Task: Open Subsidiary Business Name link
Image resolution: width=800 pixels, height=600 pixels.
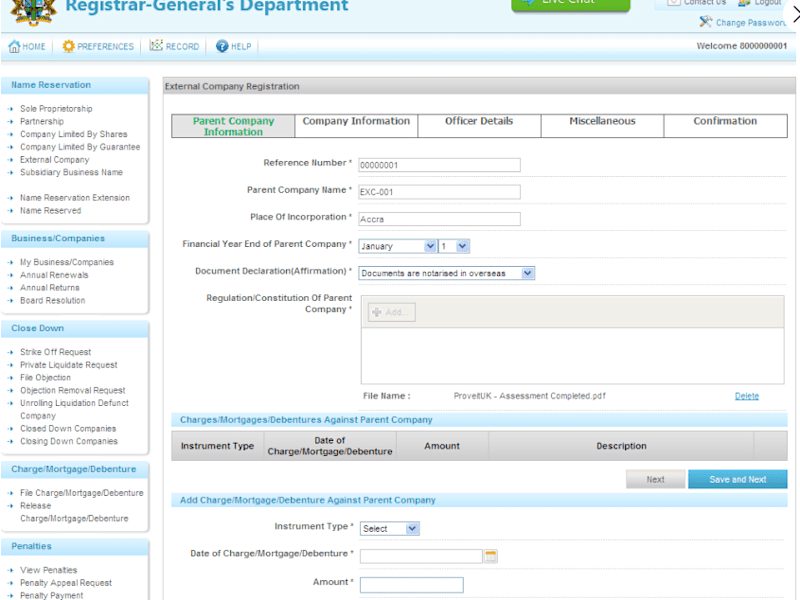Action: [x=71, y=172]
